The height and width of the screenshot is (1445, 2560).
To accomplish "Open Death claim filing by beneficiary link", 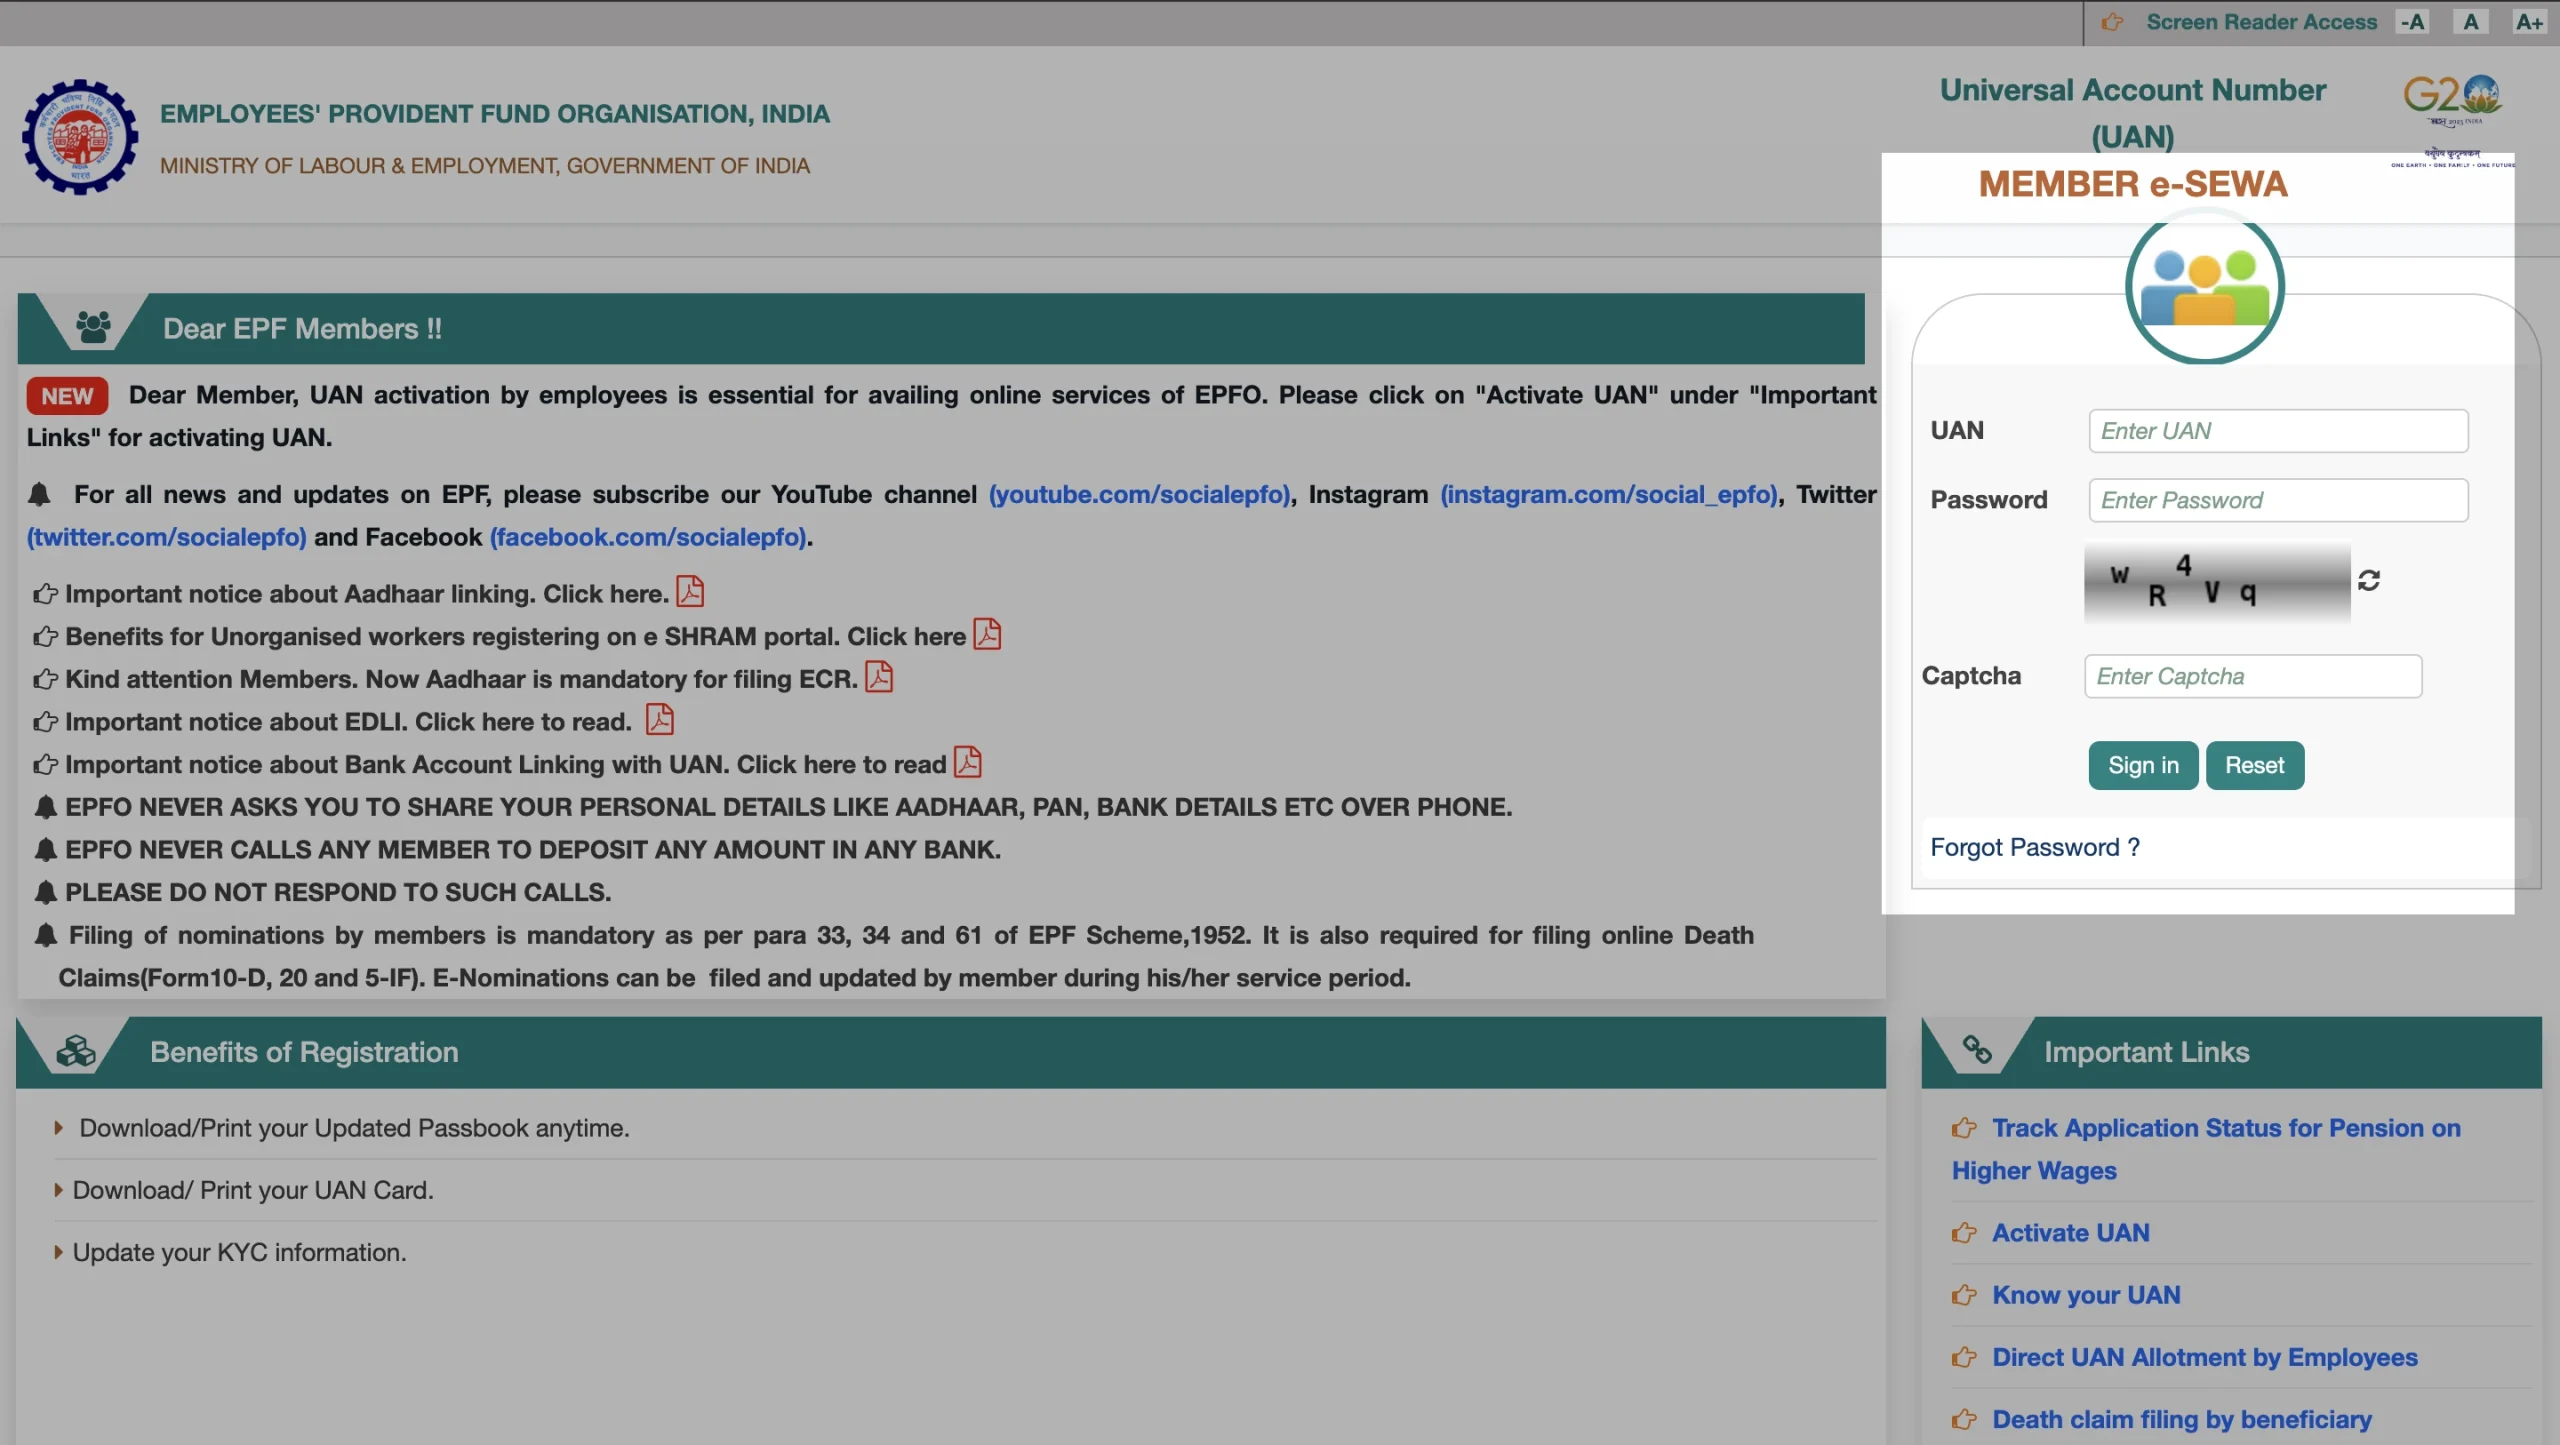I will (x=2181, y=1419).
